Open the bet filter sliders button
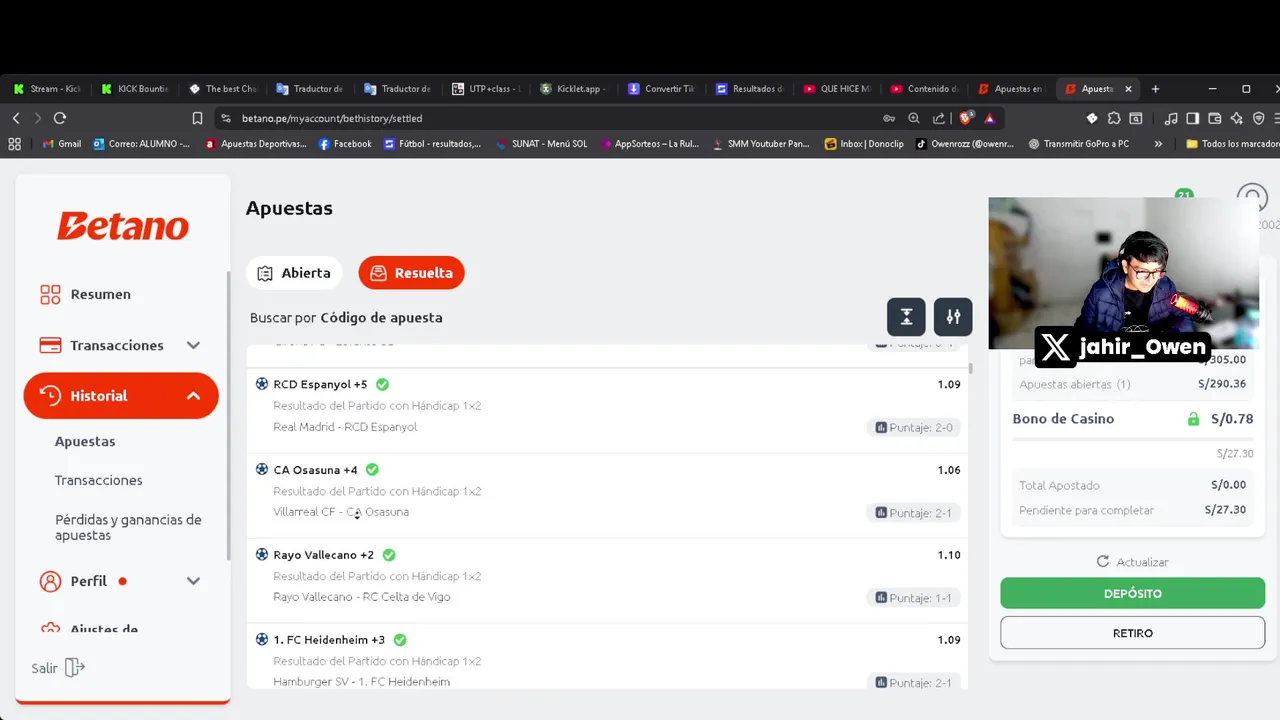This screenshot has width=1280, height=720. 953,317
